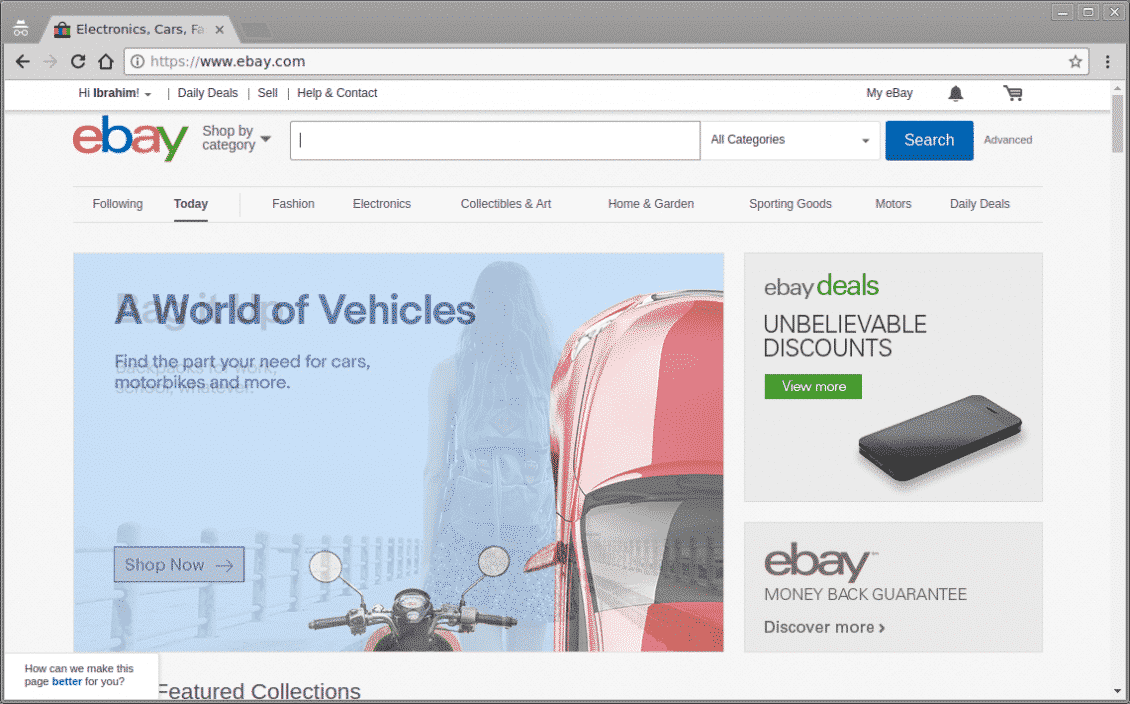Open the Shop by category dropdown
1130x704 pixels.
point(236,138)
